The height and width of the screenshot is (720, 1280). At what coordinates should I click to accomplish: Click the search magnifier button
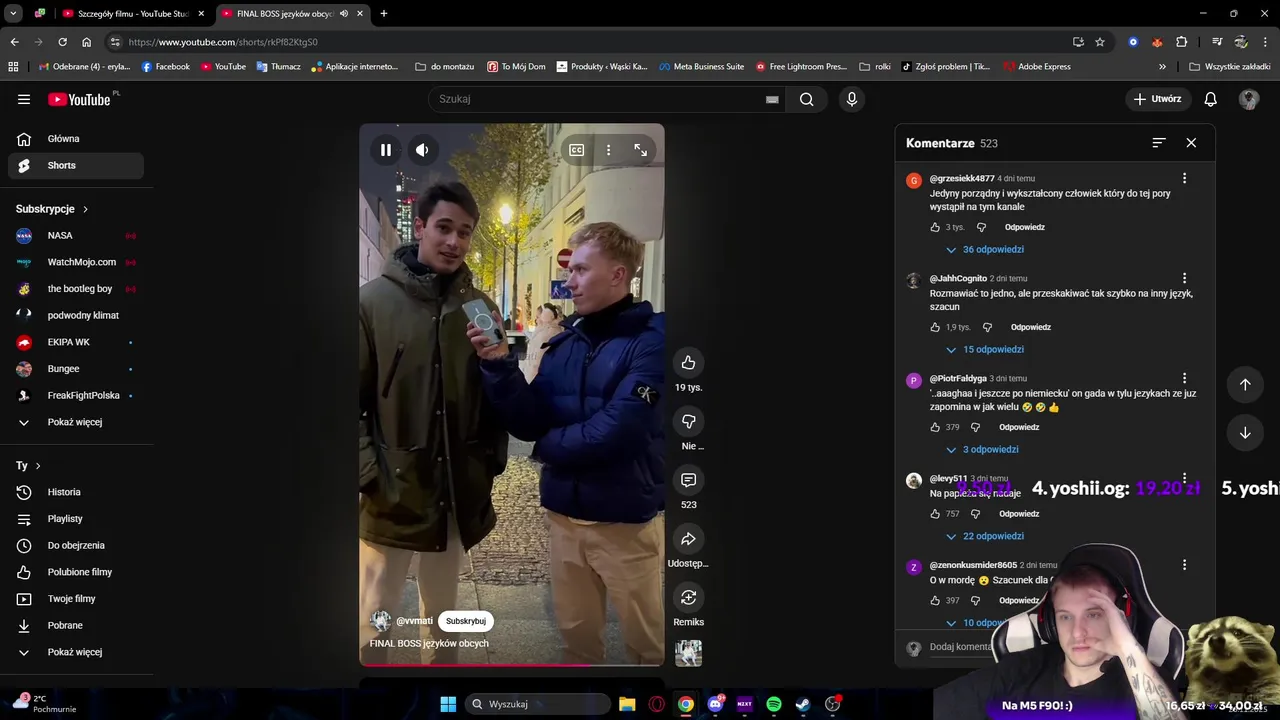tap(807, 99)
